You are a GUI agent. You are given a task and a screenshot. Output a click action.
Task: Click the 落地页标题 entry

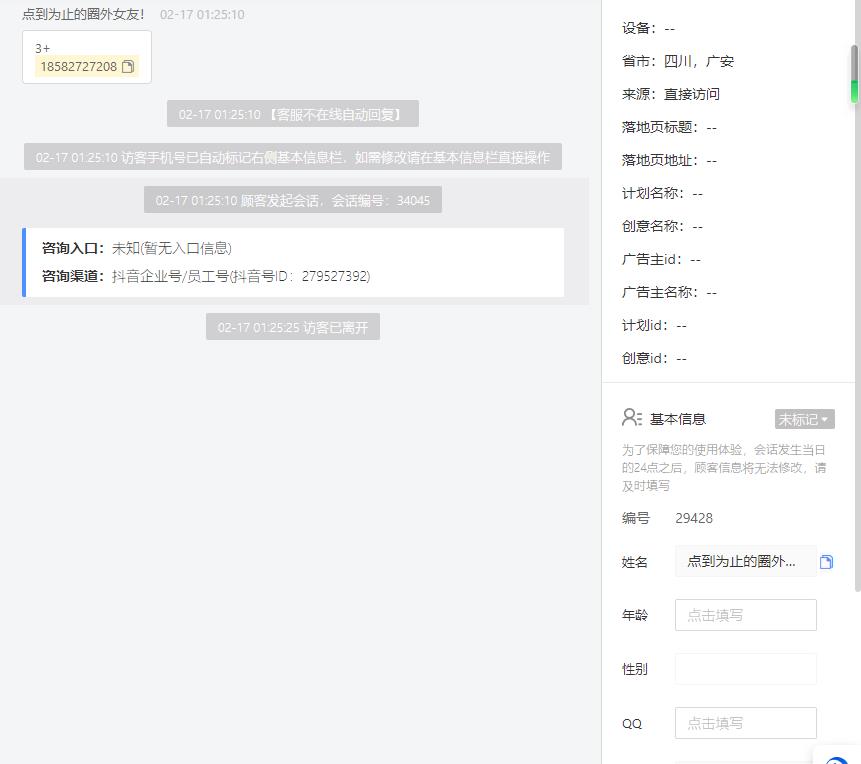coord(669,127)
